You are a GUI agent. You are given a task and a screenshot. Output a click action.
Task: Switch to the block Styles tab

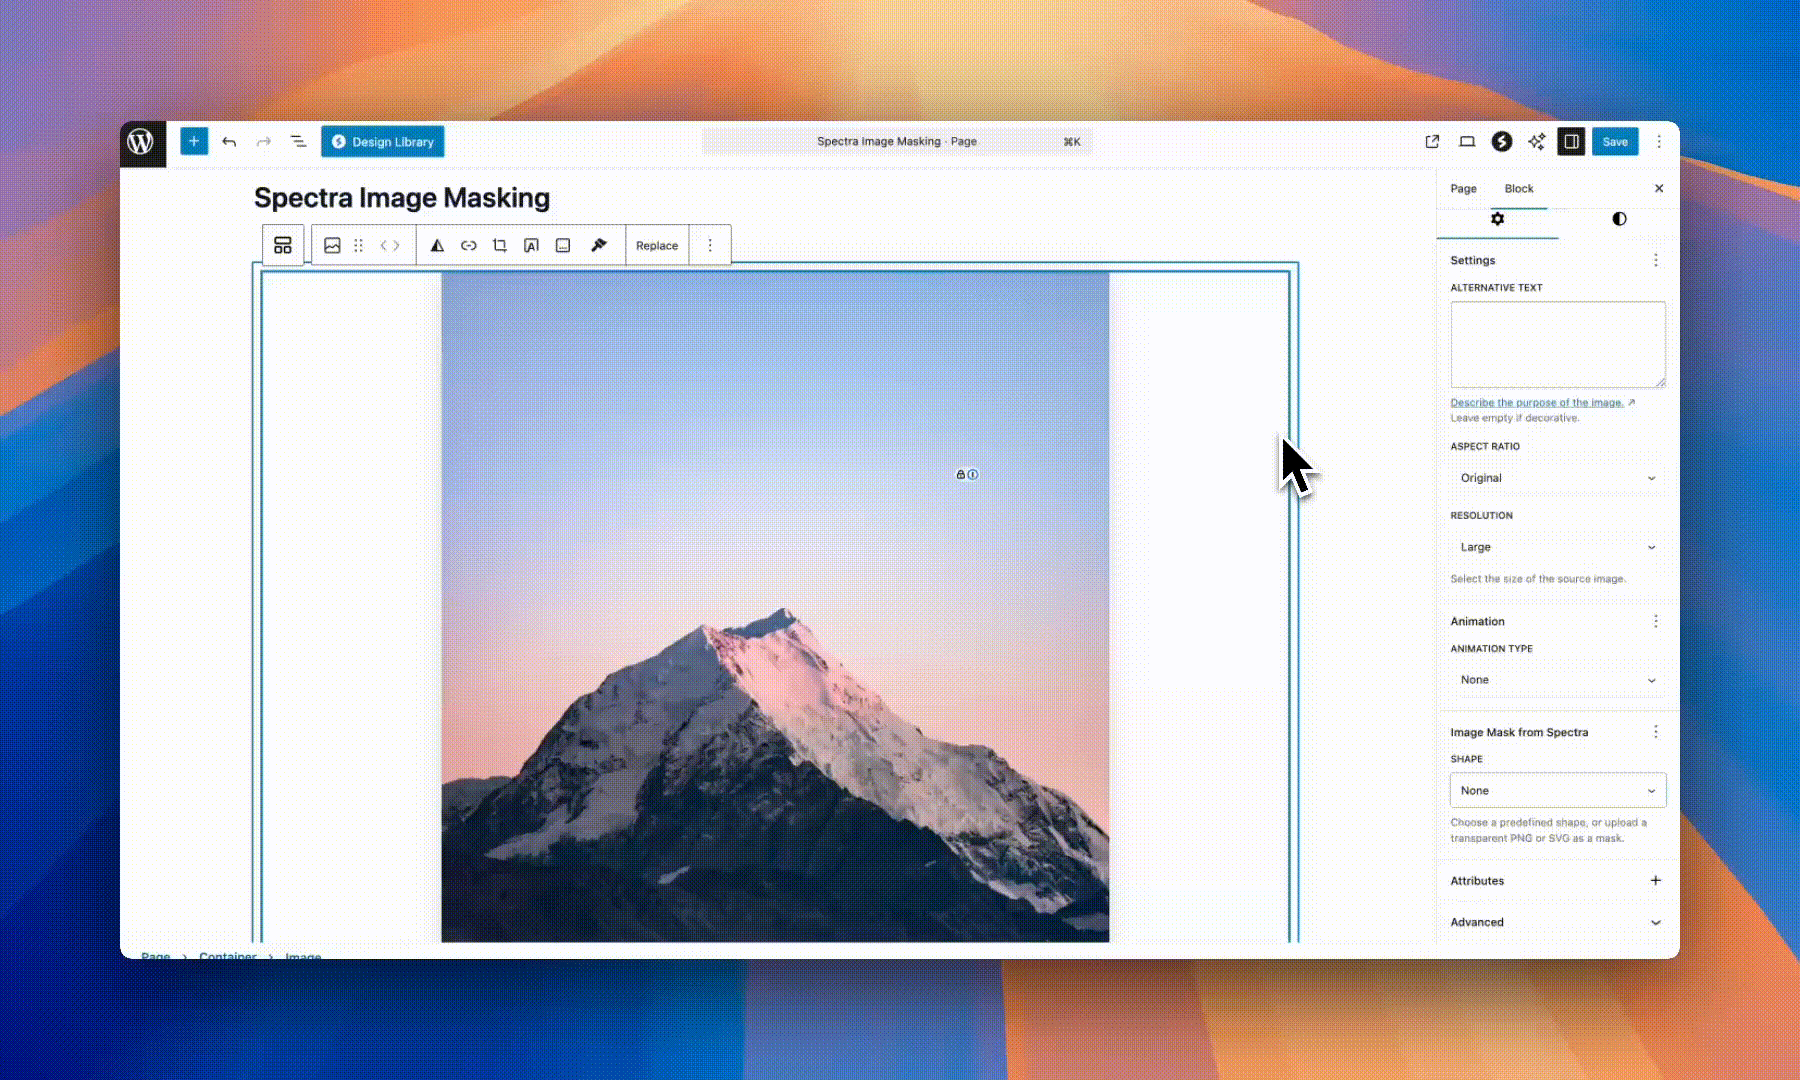(x=1618, y=219)
